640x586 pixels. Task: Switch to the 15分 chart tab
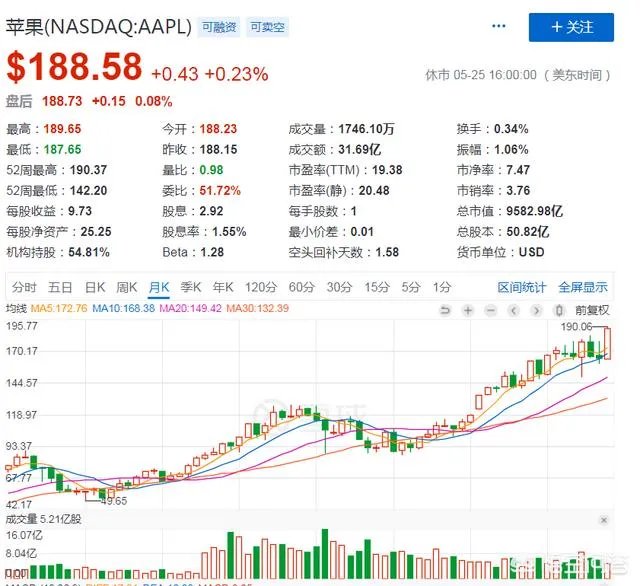coord(377,287)
